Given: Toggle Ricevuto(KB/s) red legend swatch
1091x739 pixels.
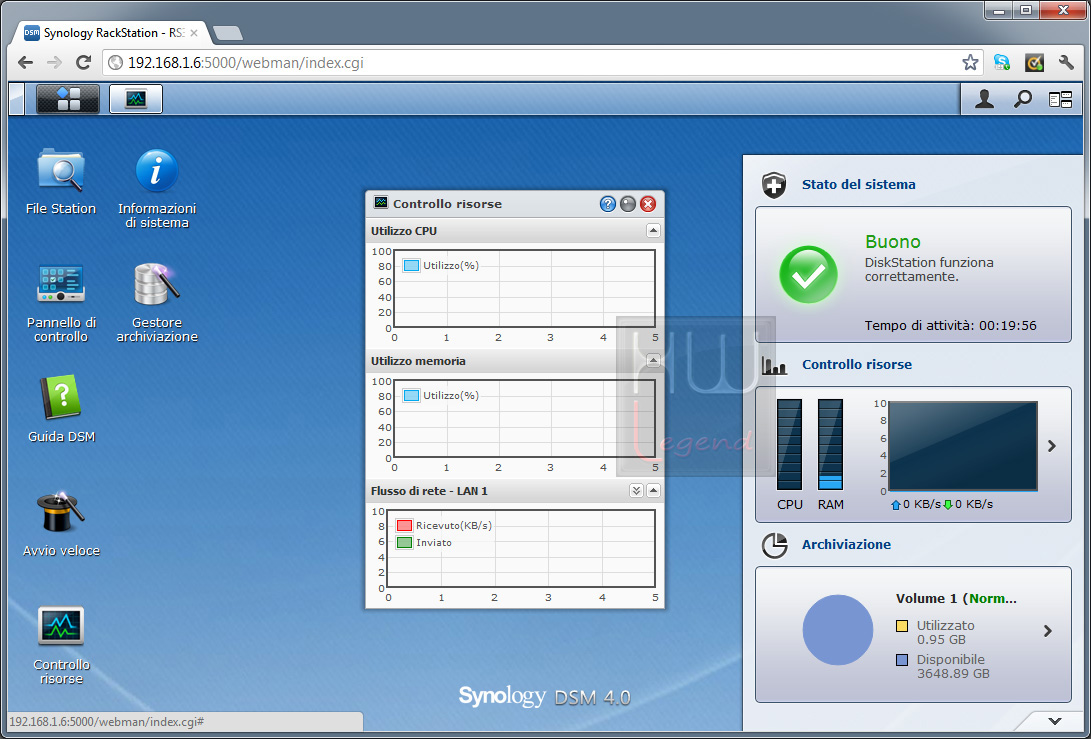Looking at the screenshot, I should 404,525.
